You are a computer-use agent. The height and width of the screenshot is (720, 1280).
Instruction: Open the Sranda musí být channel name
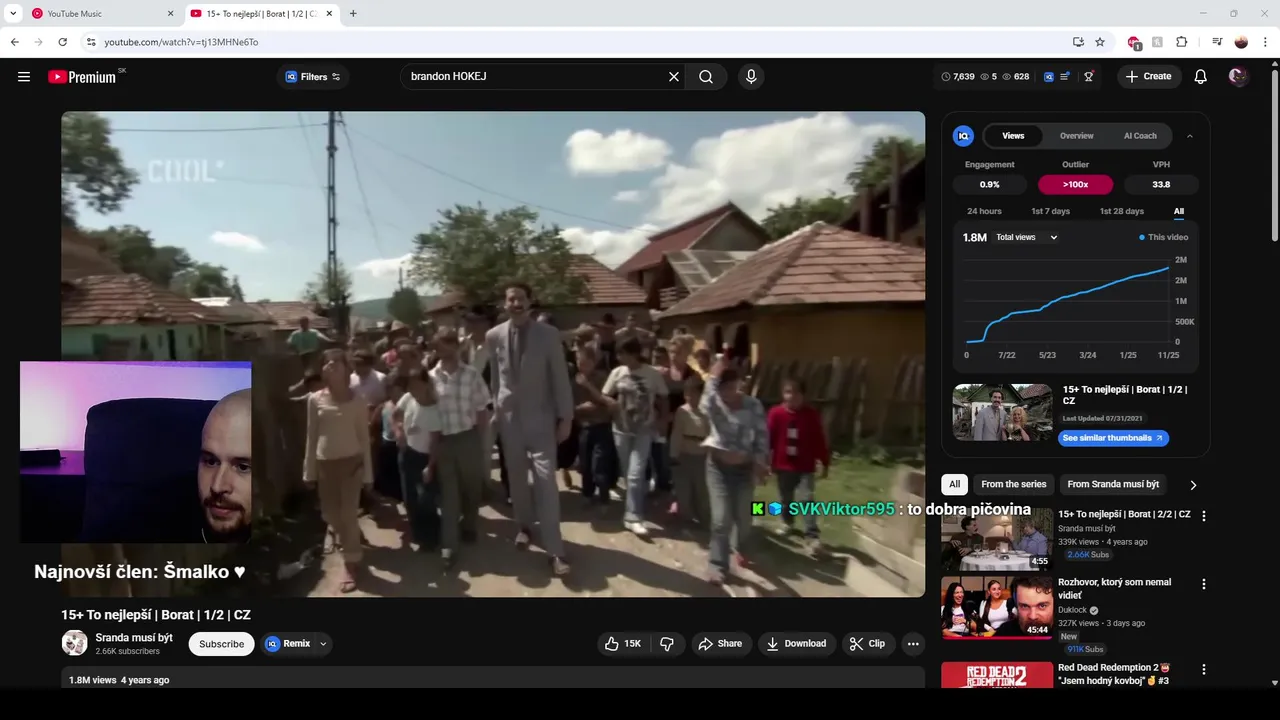(x=134, y=638)
